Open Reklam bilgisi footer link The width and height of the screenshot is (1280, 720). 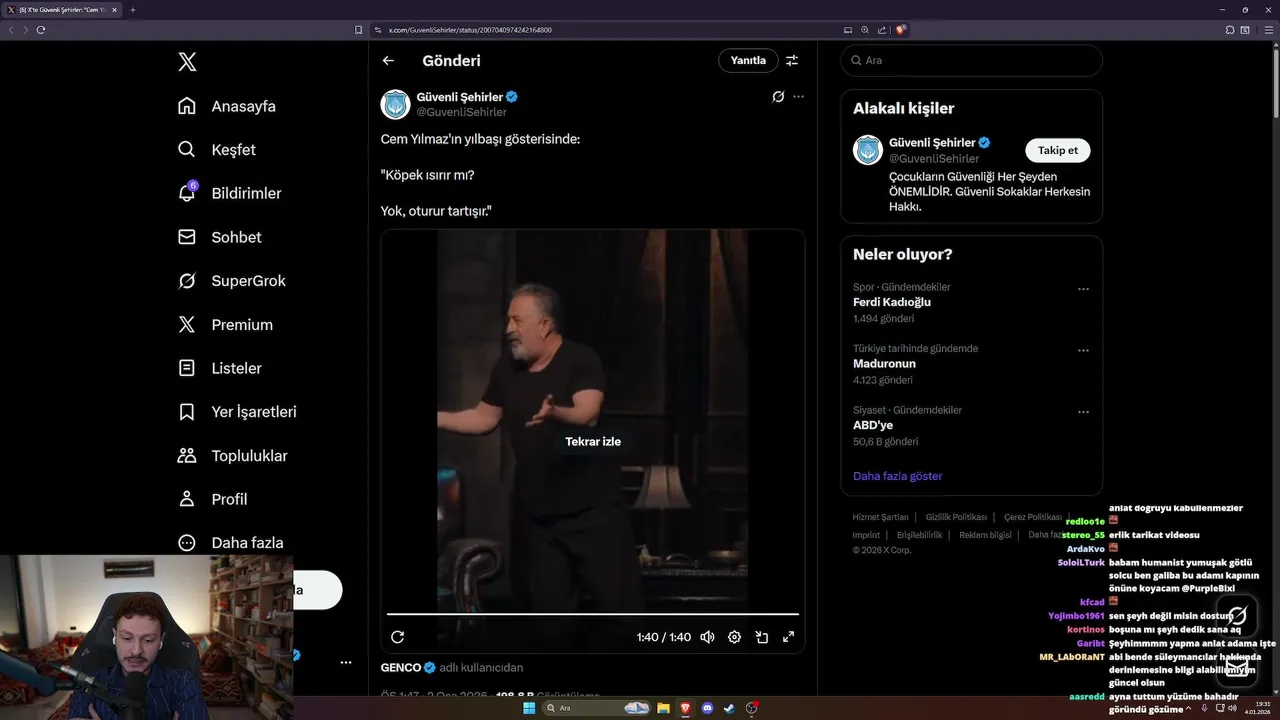tap(985, 535)
